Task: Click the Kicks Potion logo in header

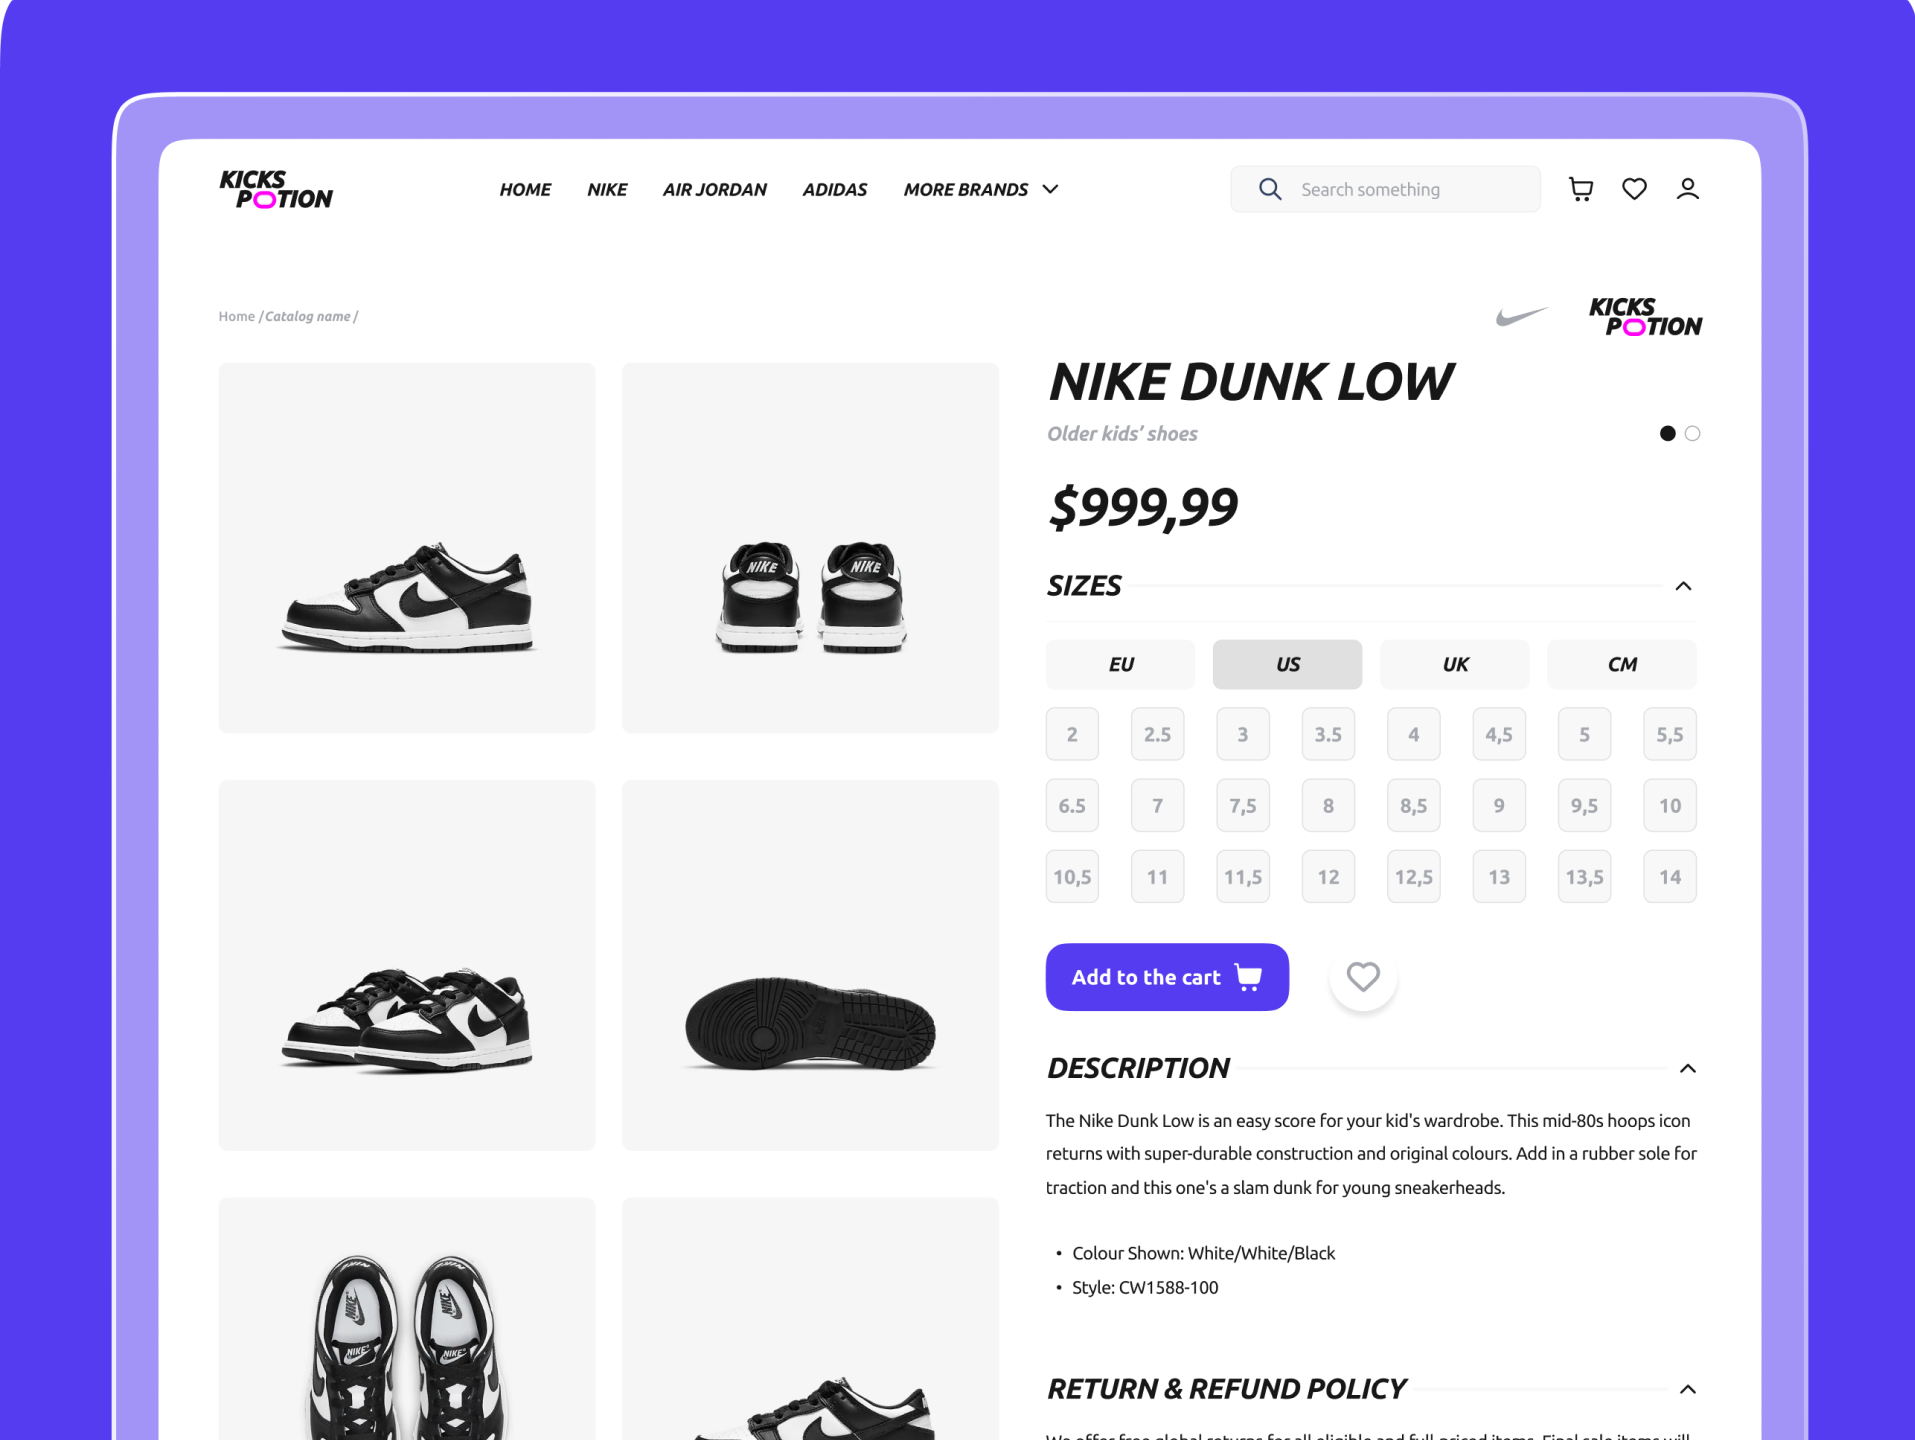Action: point(276,189)
